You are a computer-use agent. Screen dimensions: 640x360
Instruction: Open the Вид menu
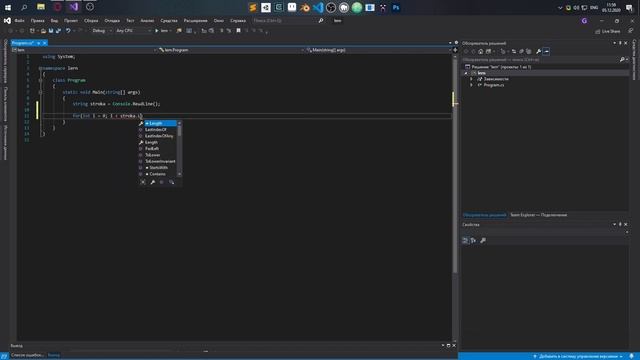pos(54,20)
